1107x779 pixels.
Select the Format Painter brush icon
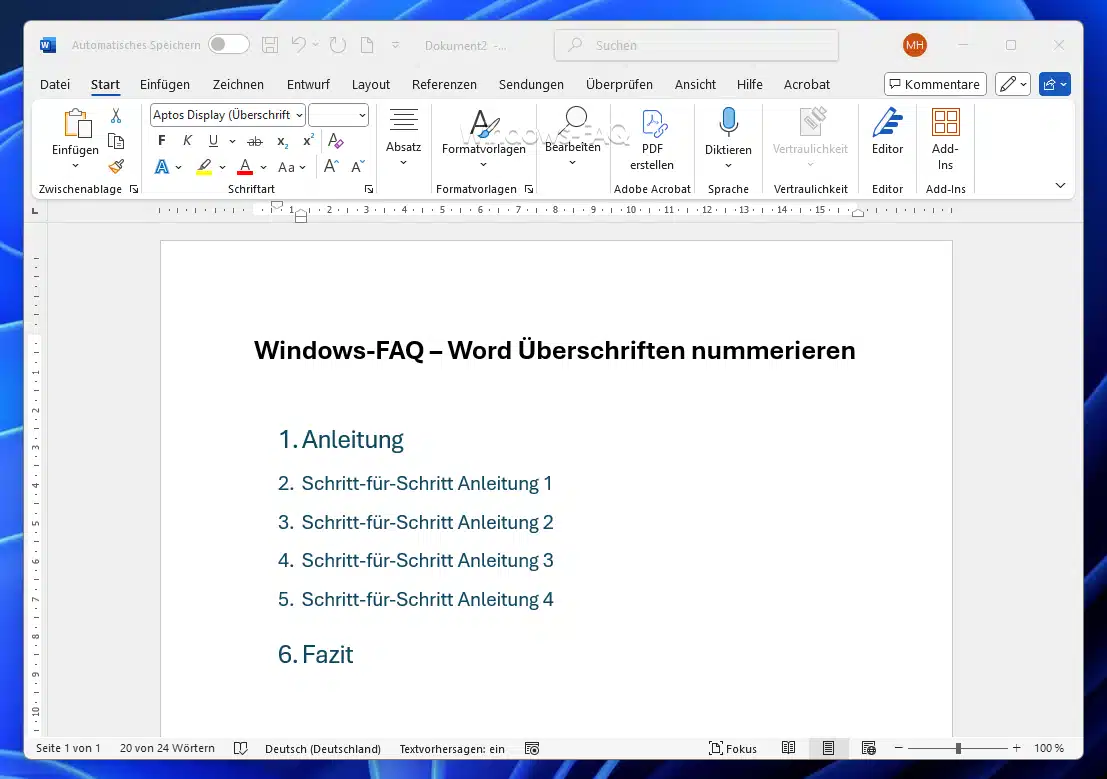[116, 166]
